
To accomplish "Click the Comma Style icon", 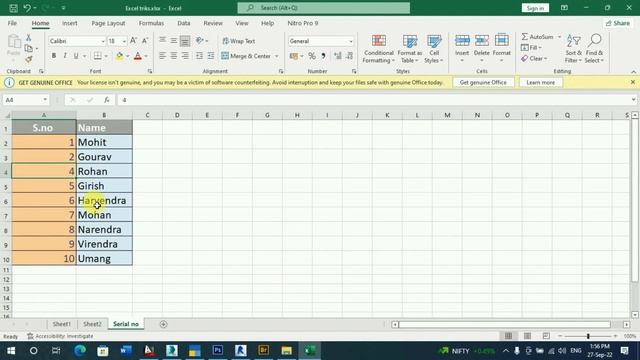I will click(323, 56).
